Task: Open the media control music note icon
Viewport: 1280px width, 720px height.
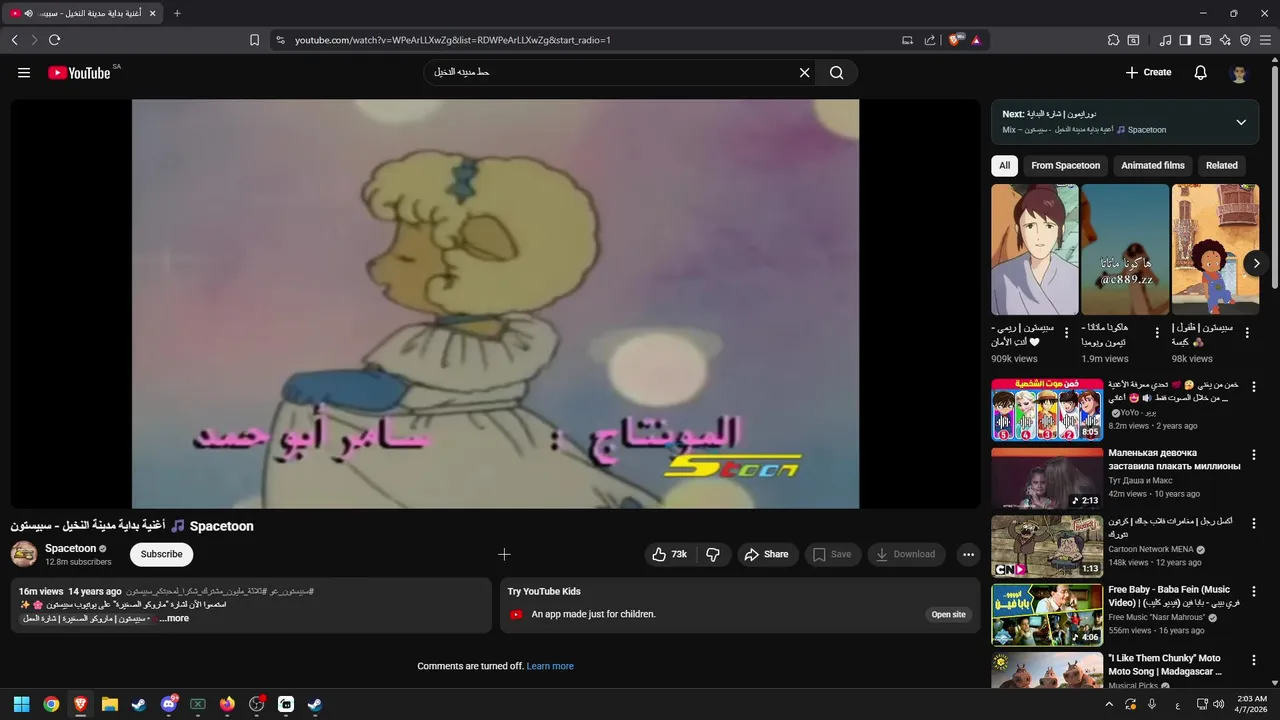Action: pos(1165,40)
